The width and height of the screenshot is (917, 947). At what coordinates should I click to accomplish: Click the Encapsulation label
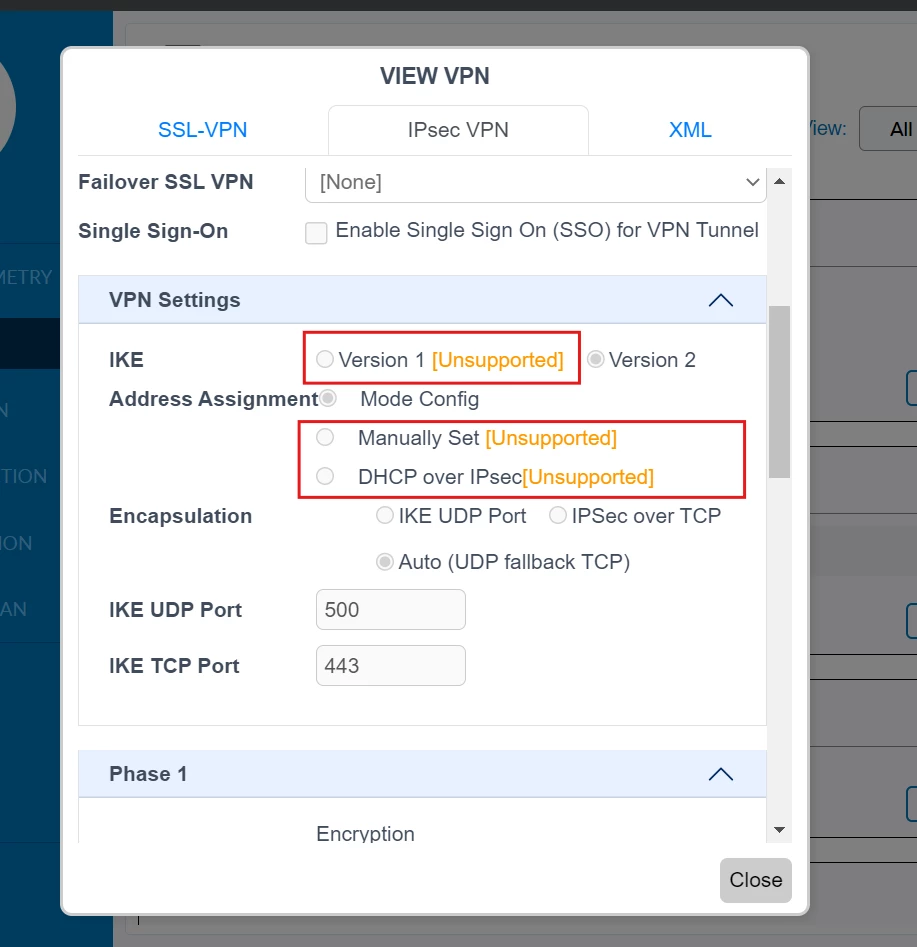pos(181,516)
